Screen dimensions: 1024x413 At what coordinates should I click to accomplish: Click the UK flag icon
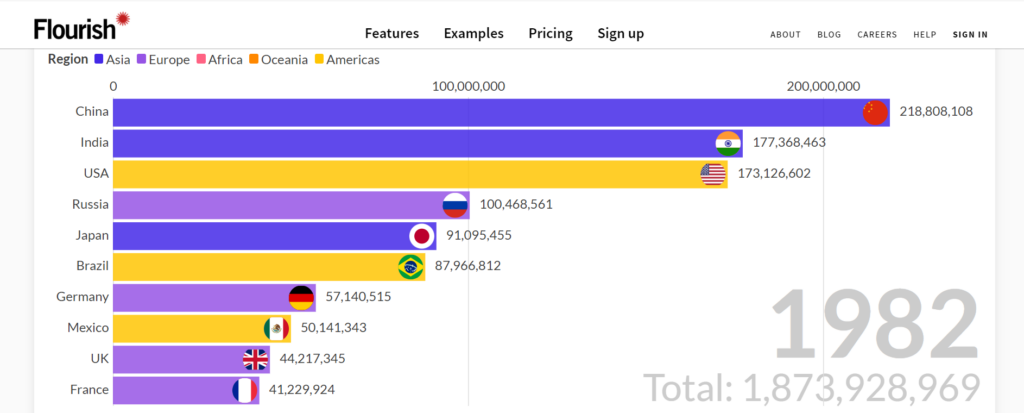coord(255,359)
